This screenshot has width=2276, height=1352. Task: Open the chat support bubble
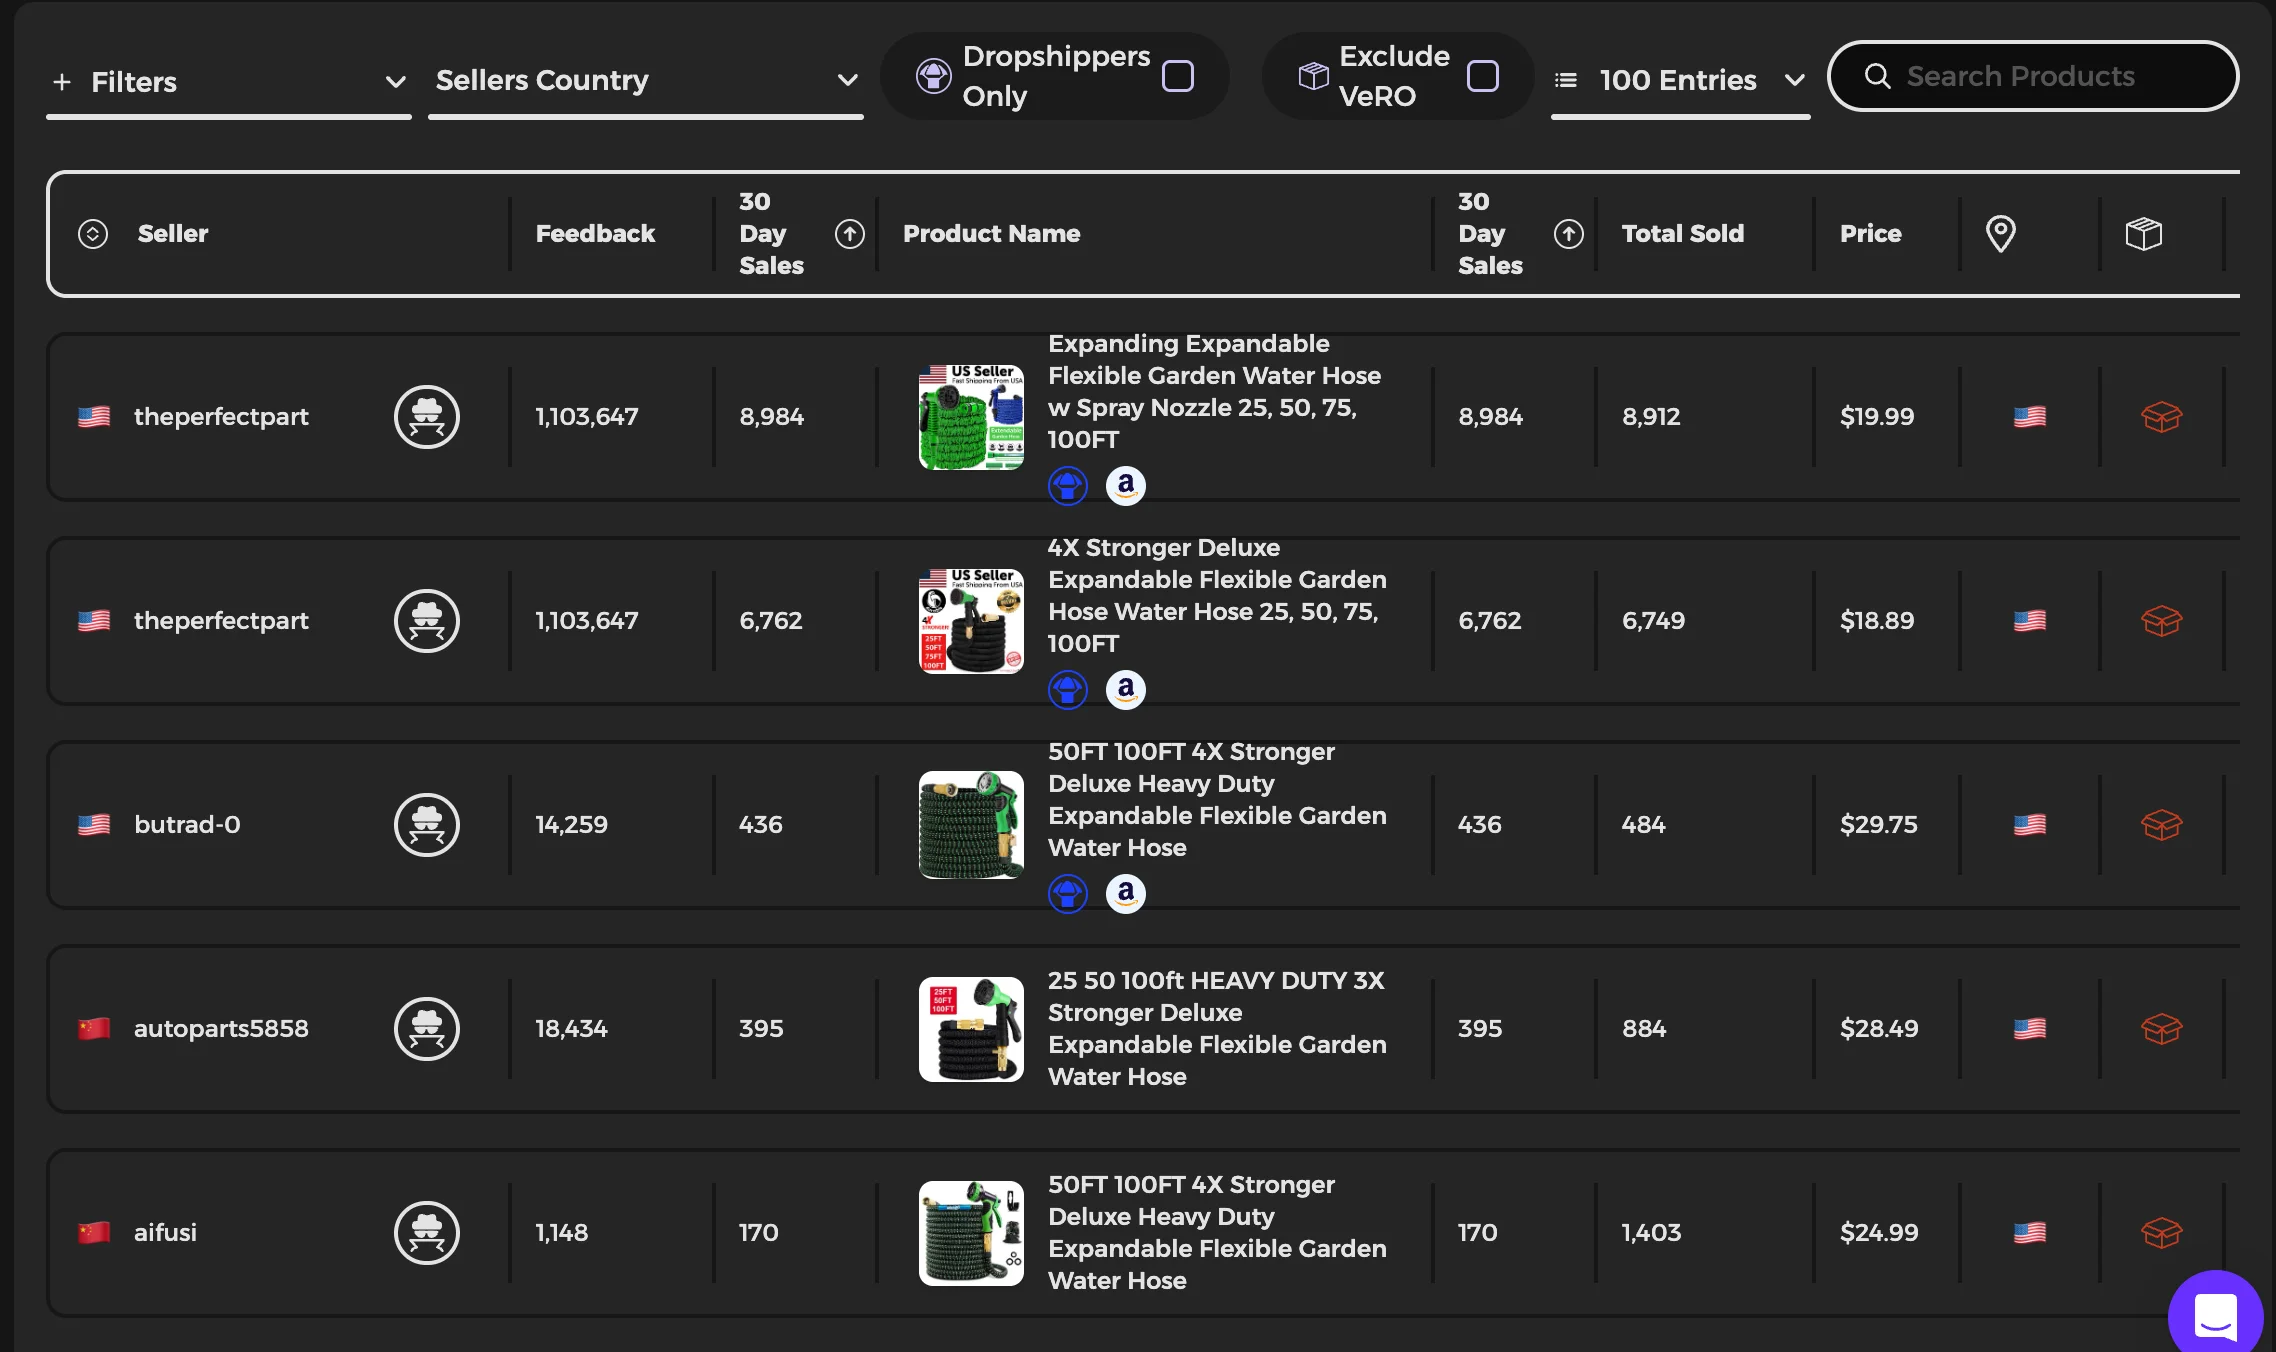(2215, 1315)
